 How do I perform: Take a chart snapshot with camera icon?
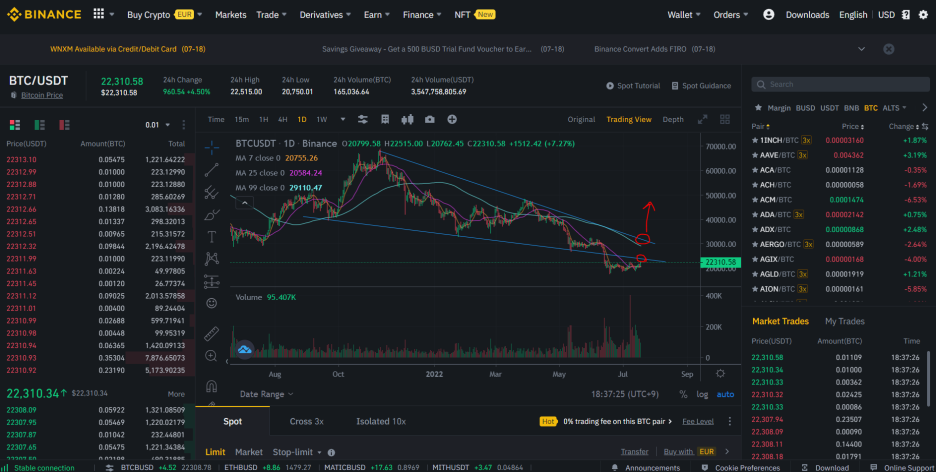point(430,119)
